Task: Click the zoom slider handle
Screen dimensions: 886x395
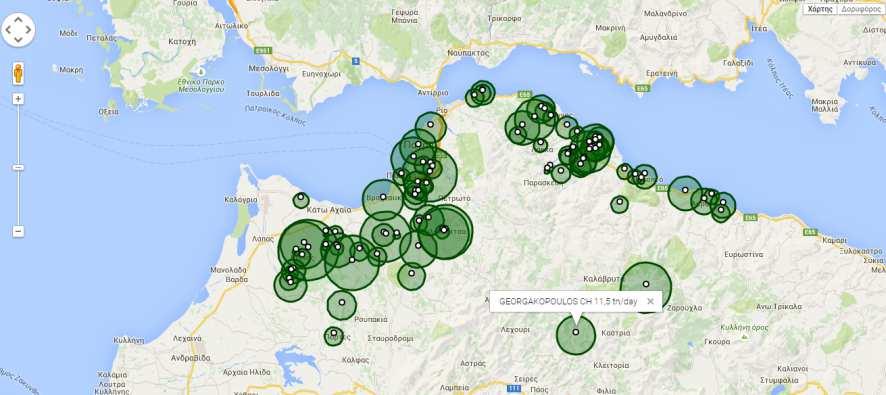Action: (18, 167)
